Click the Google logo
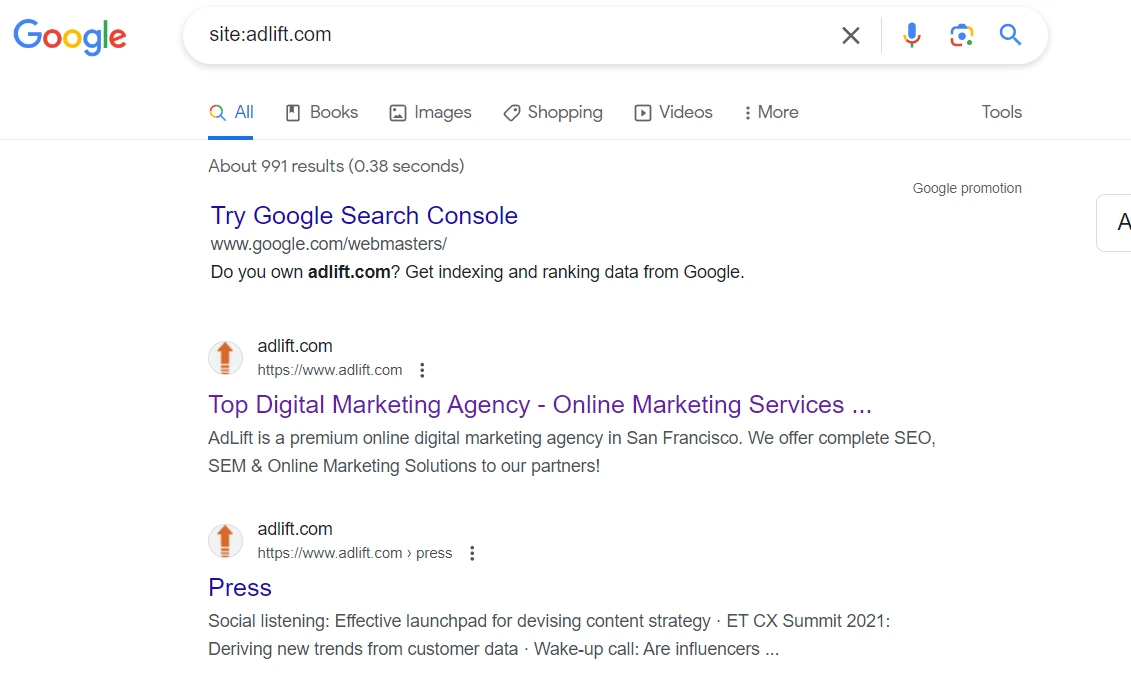Screen dimensions: 1131x693 (x=69, y=37)
